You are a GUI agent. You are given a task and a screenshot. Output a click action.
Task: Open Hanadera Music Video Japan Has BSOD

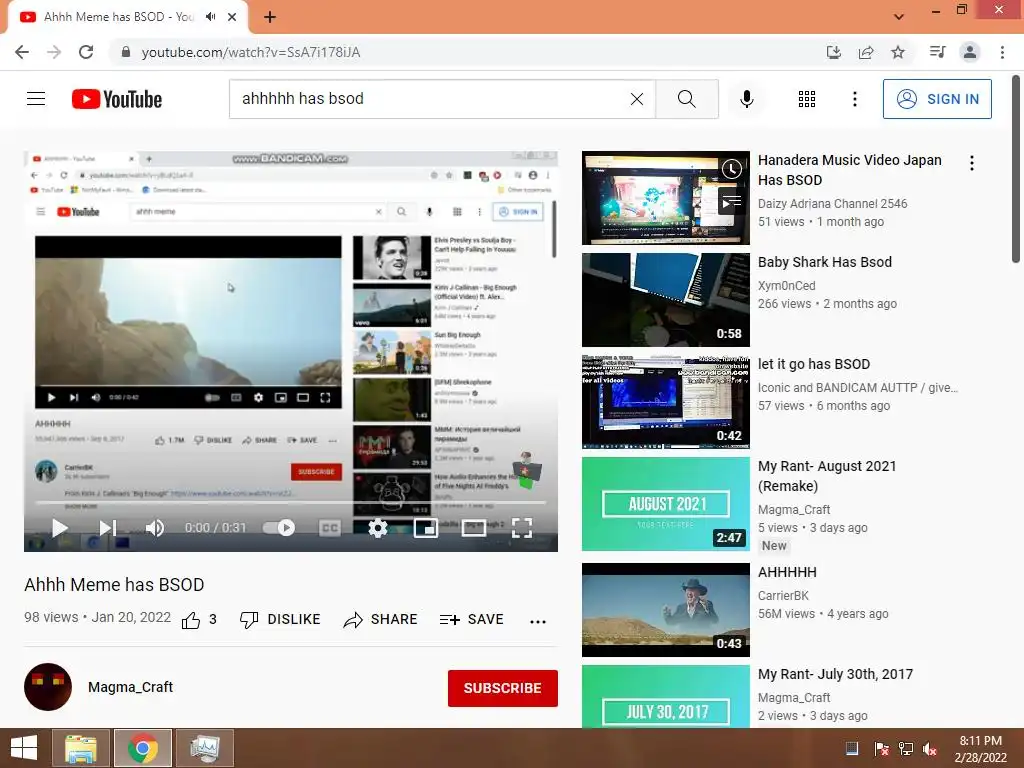850,170
